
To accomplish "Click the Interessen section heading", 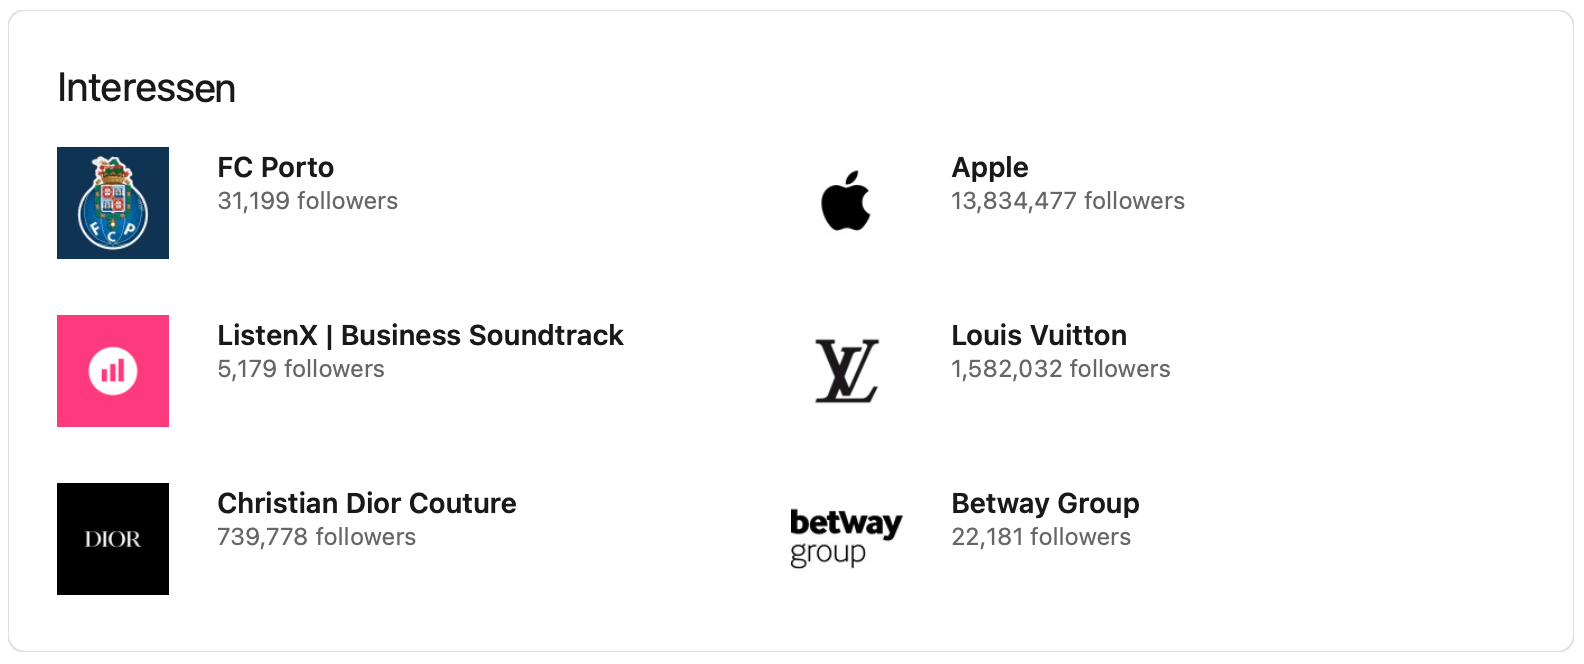I will click(x=147, y=88).
